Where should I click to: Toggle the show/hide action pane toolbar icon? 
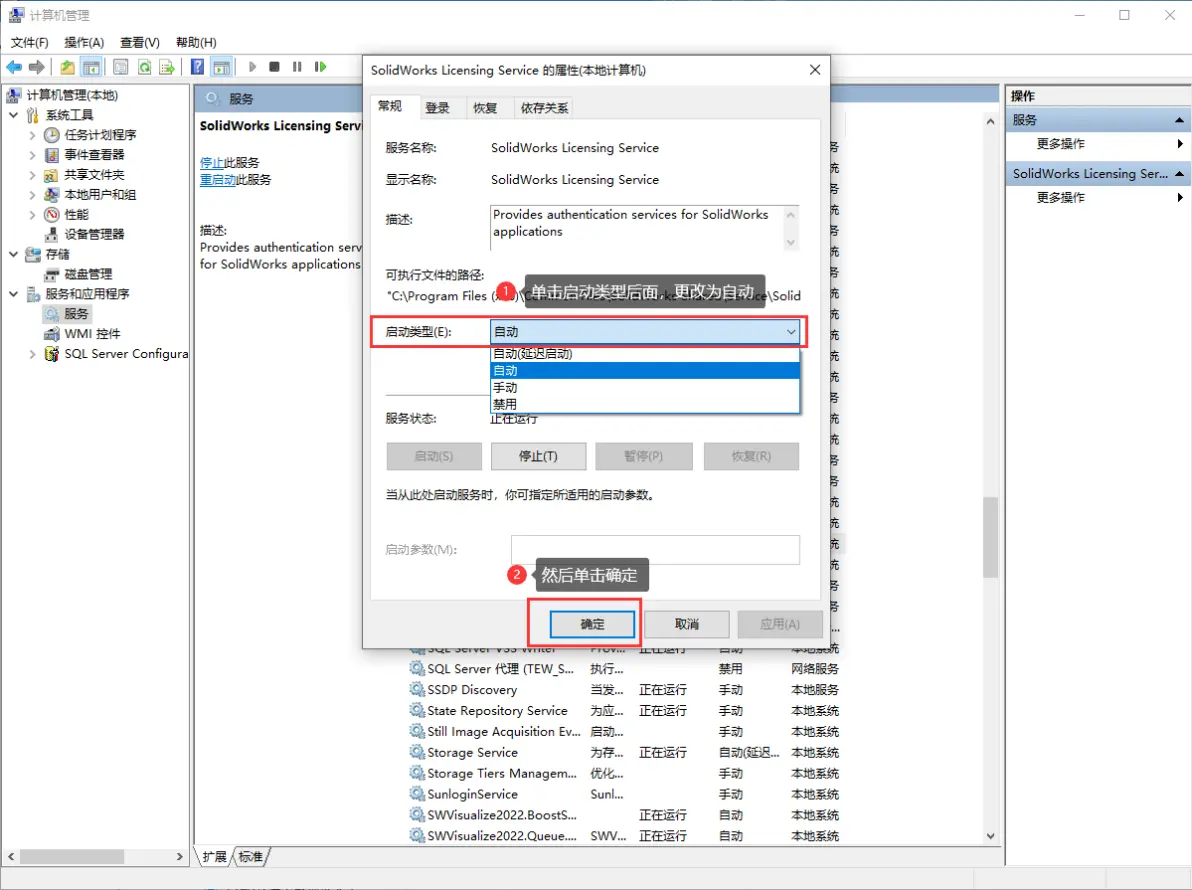[x=221, y=67]
